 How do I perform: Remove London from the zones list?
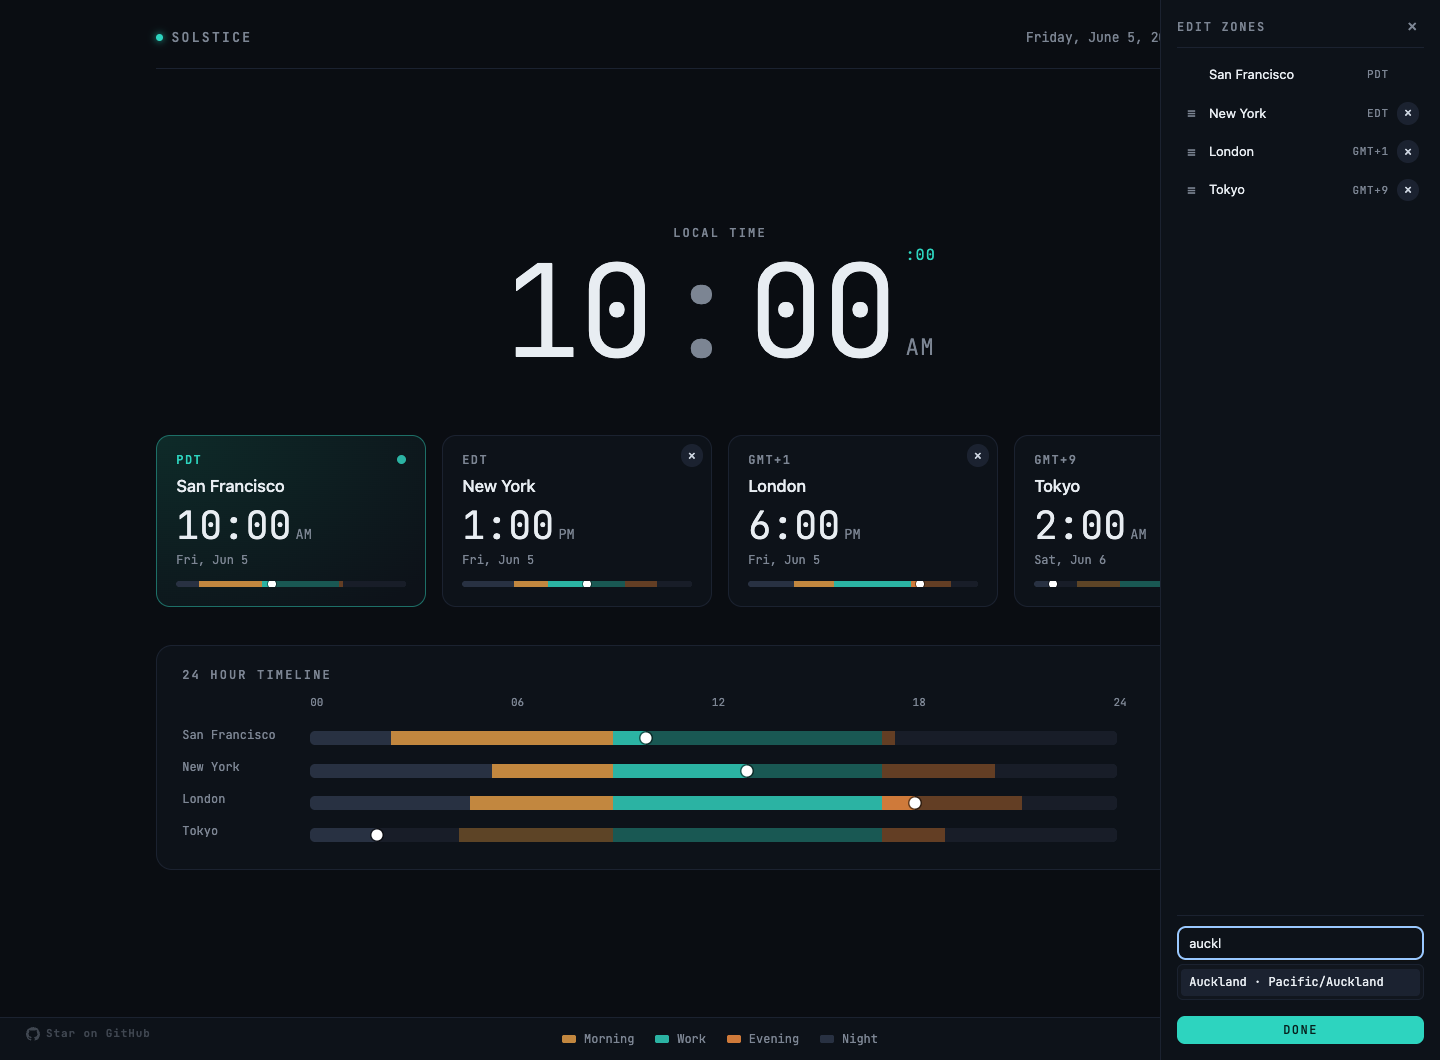pyautogui.click(x=1408, y=152)
